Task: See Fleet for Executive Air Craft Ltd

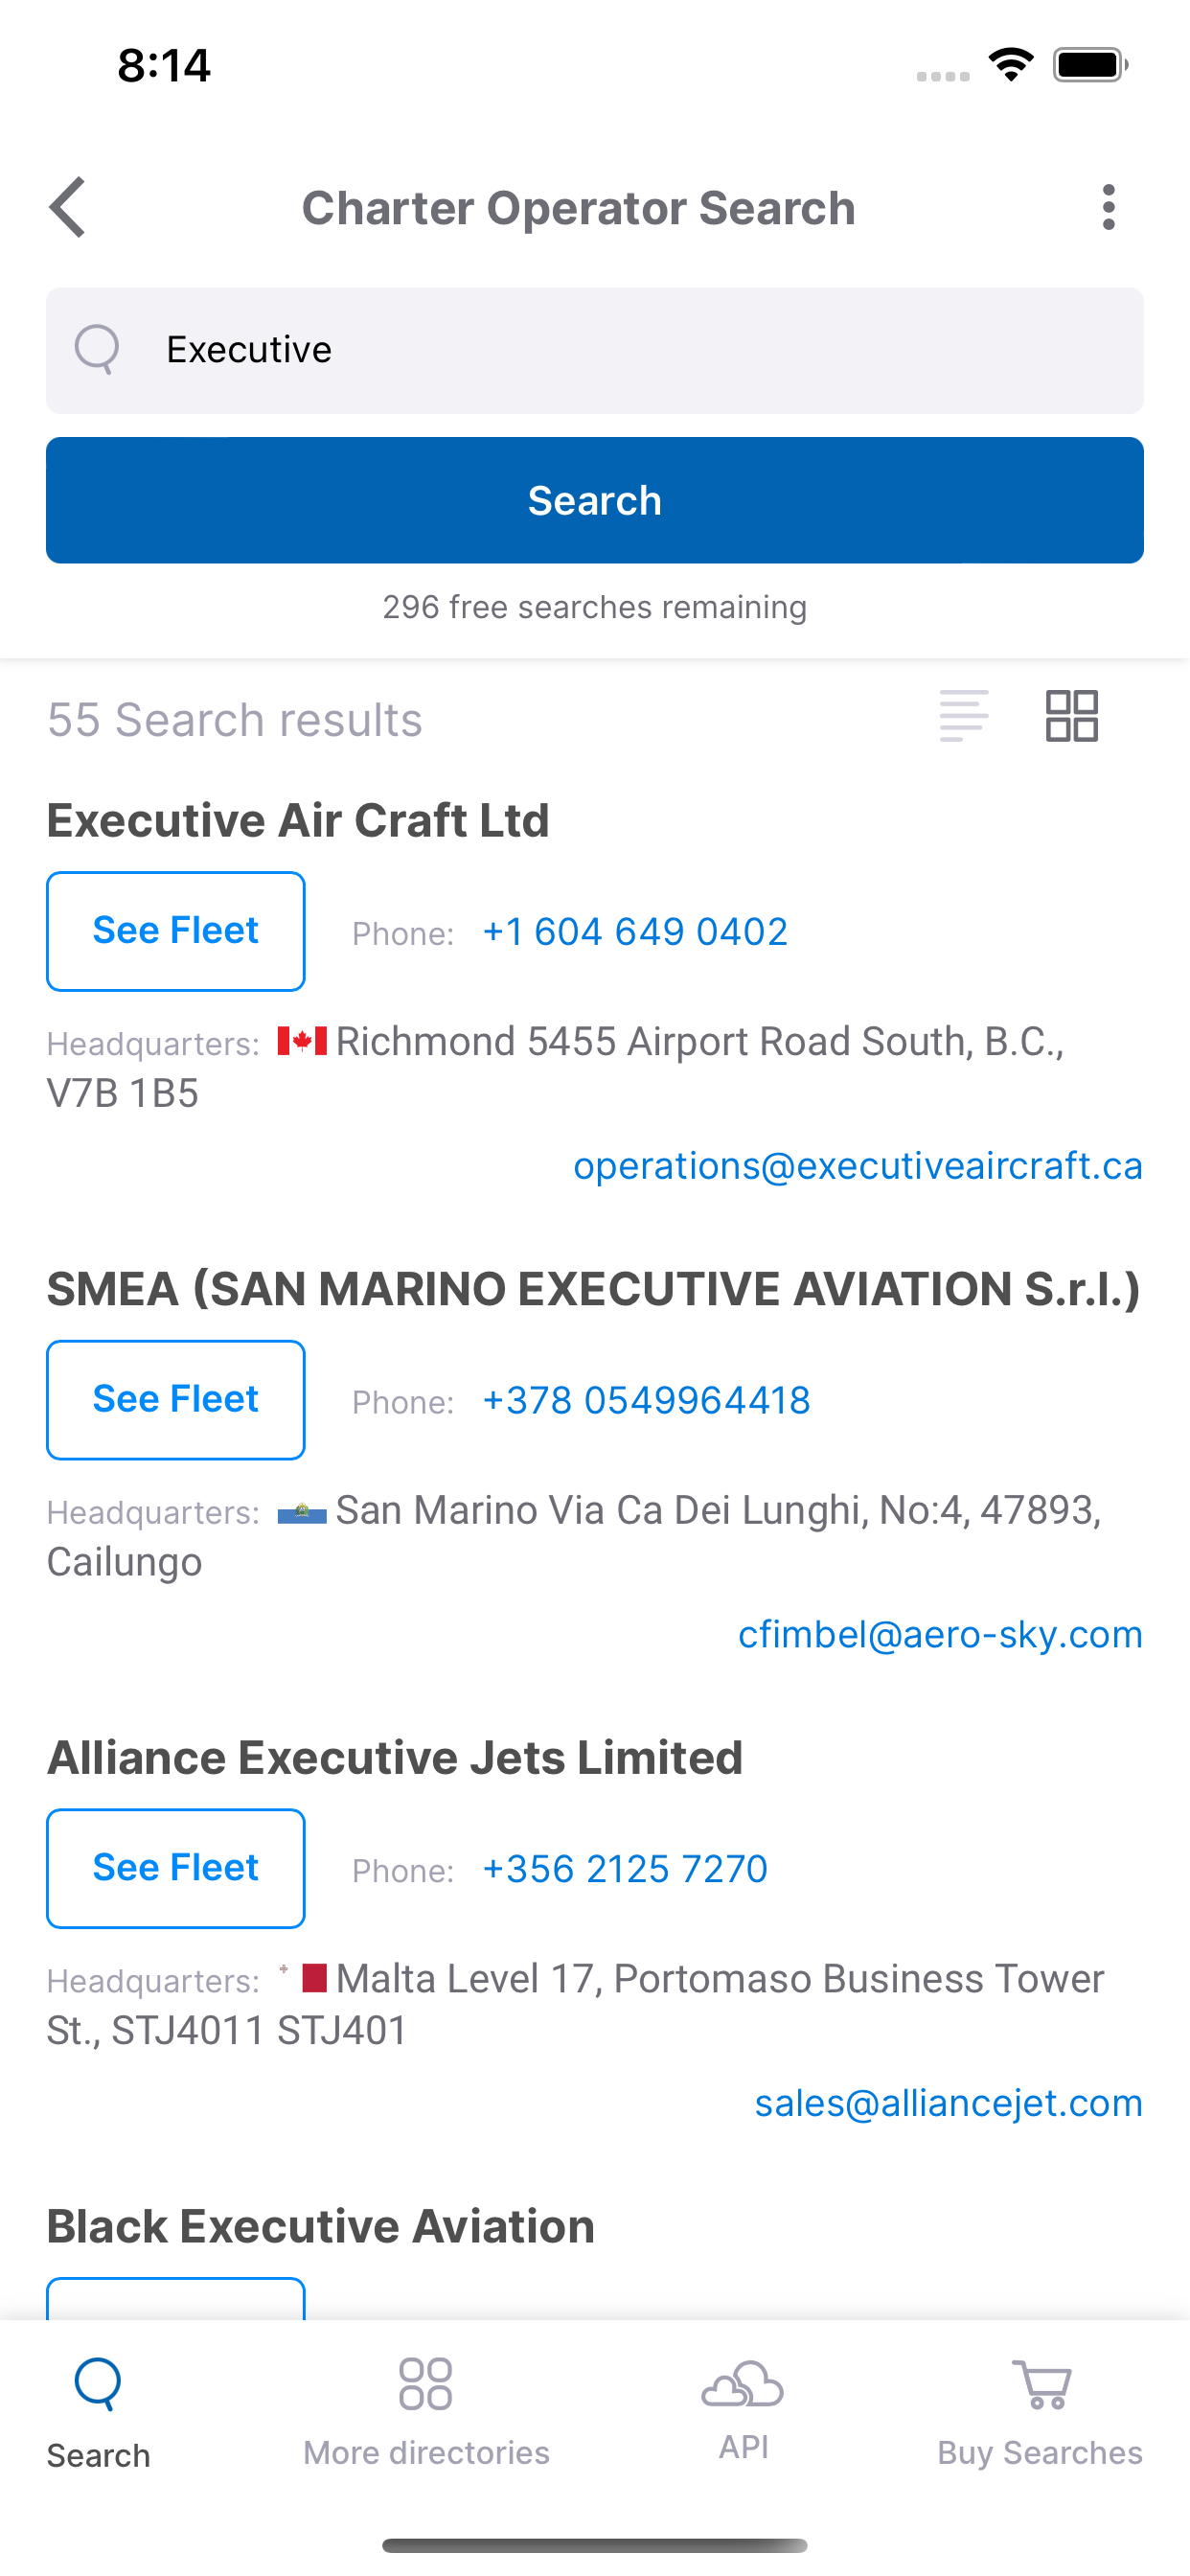Action: pyautogui.click(x=176, y=931)
